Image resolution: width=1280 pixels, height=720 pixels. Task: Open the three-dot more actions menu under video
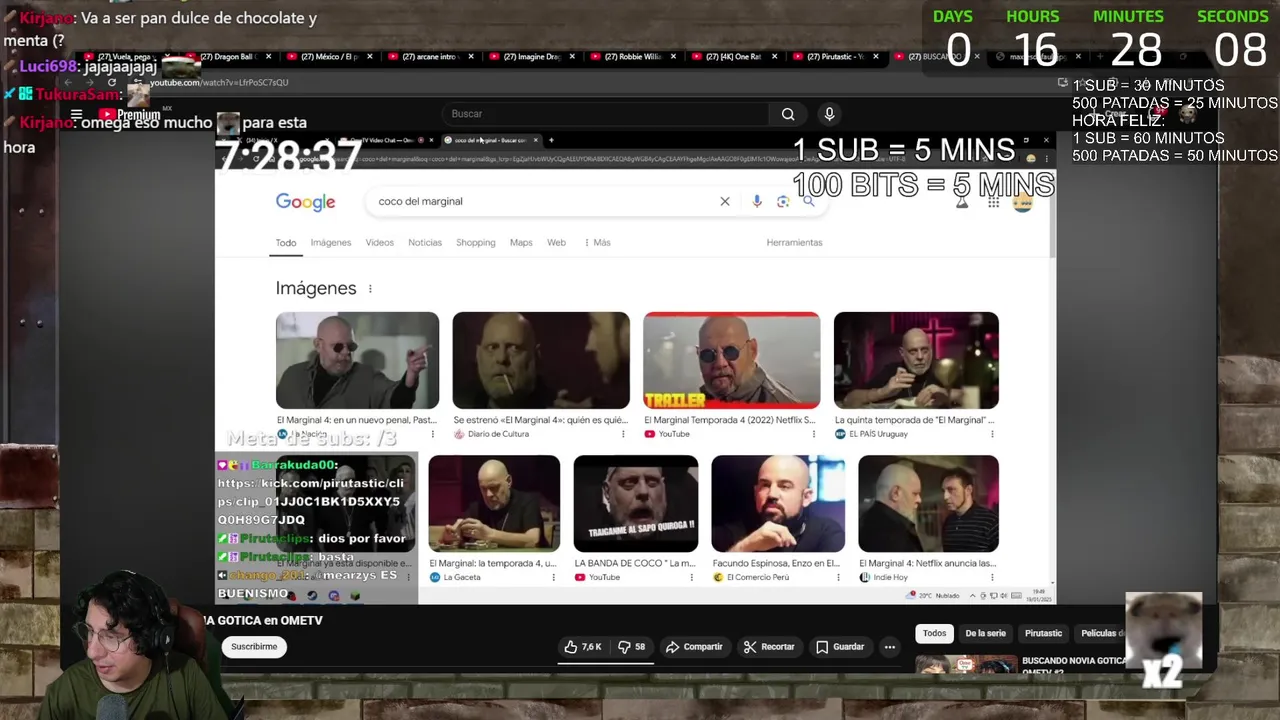pyautogui.click(x=889, y=647)
